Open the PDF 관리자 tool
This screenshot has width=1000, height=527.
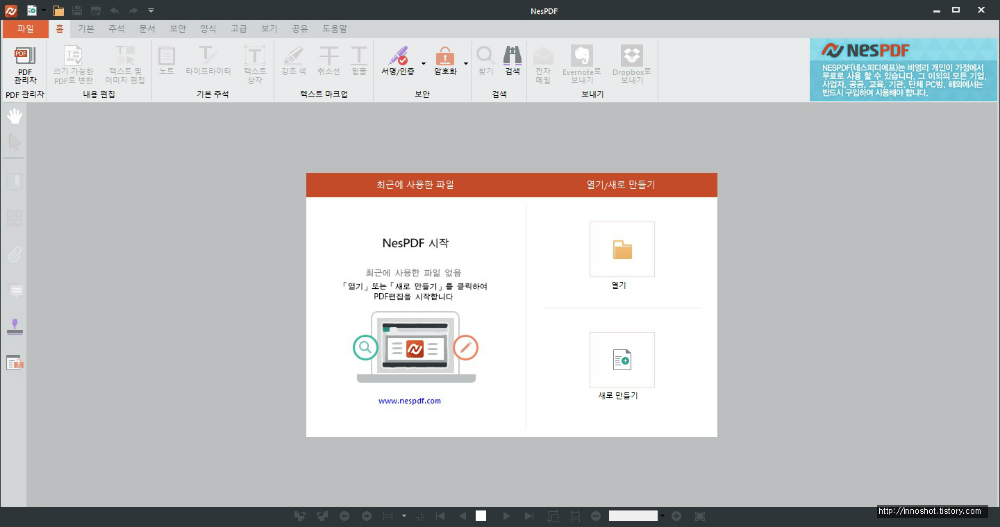click(x=26, y=64)
